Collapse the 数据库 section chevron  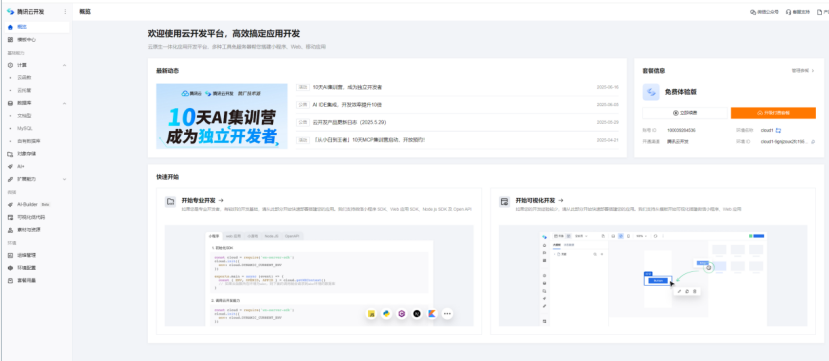(65, 103)
